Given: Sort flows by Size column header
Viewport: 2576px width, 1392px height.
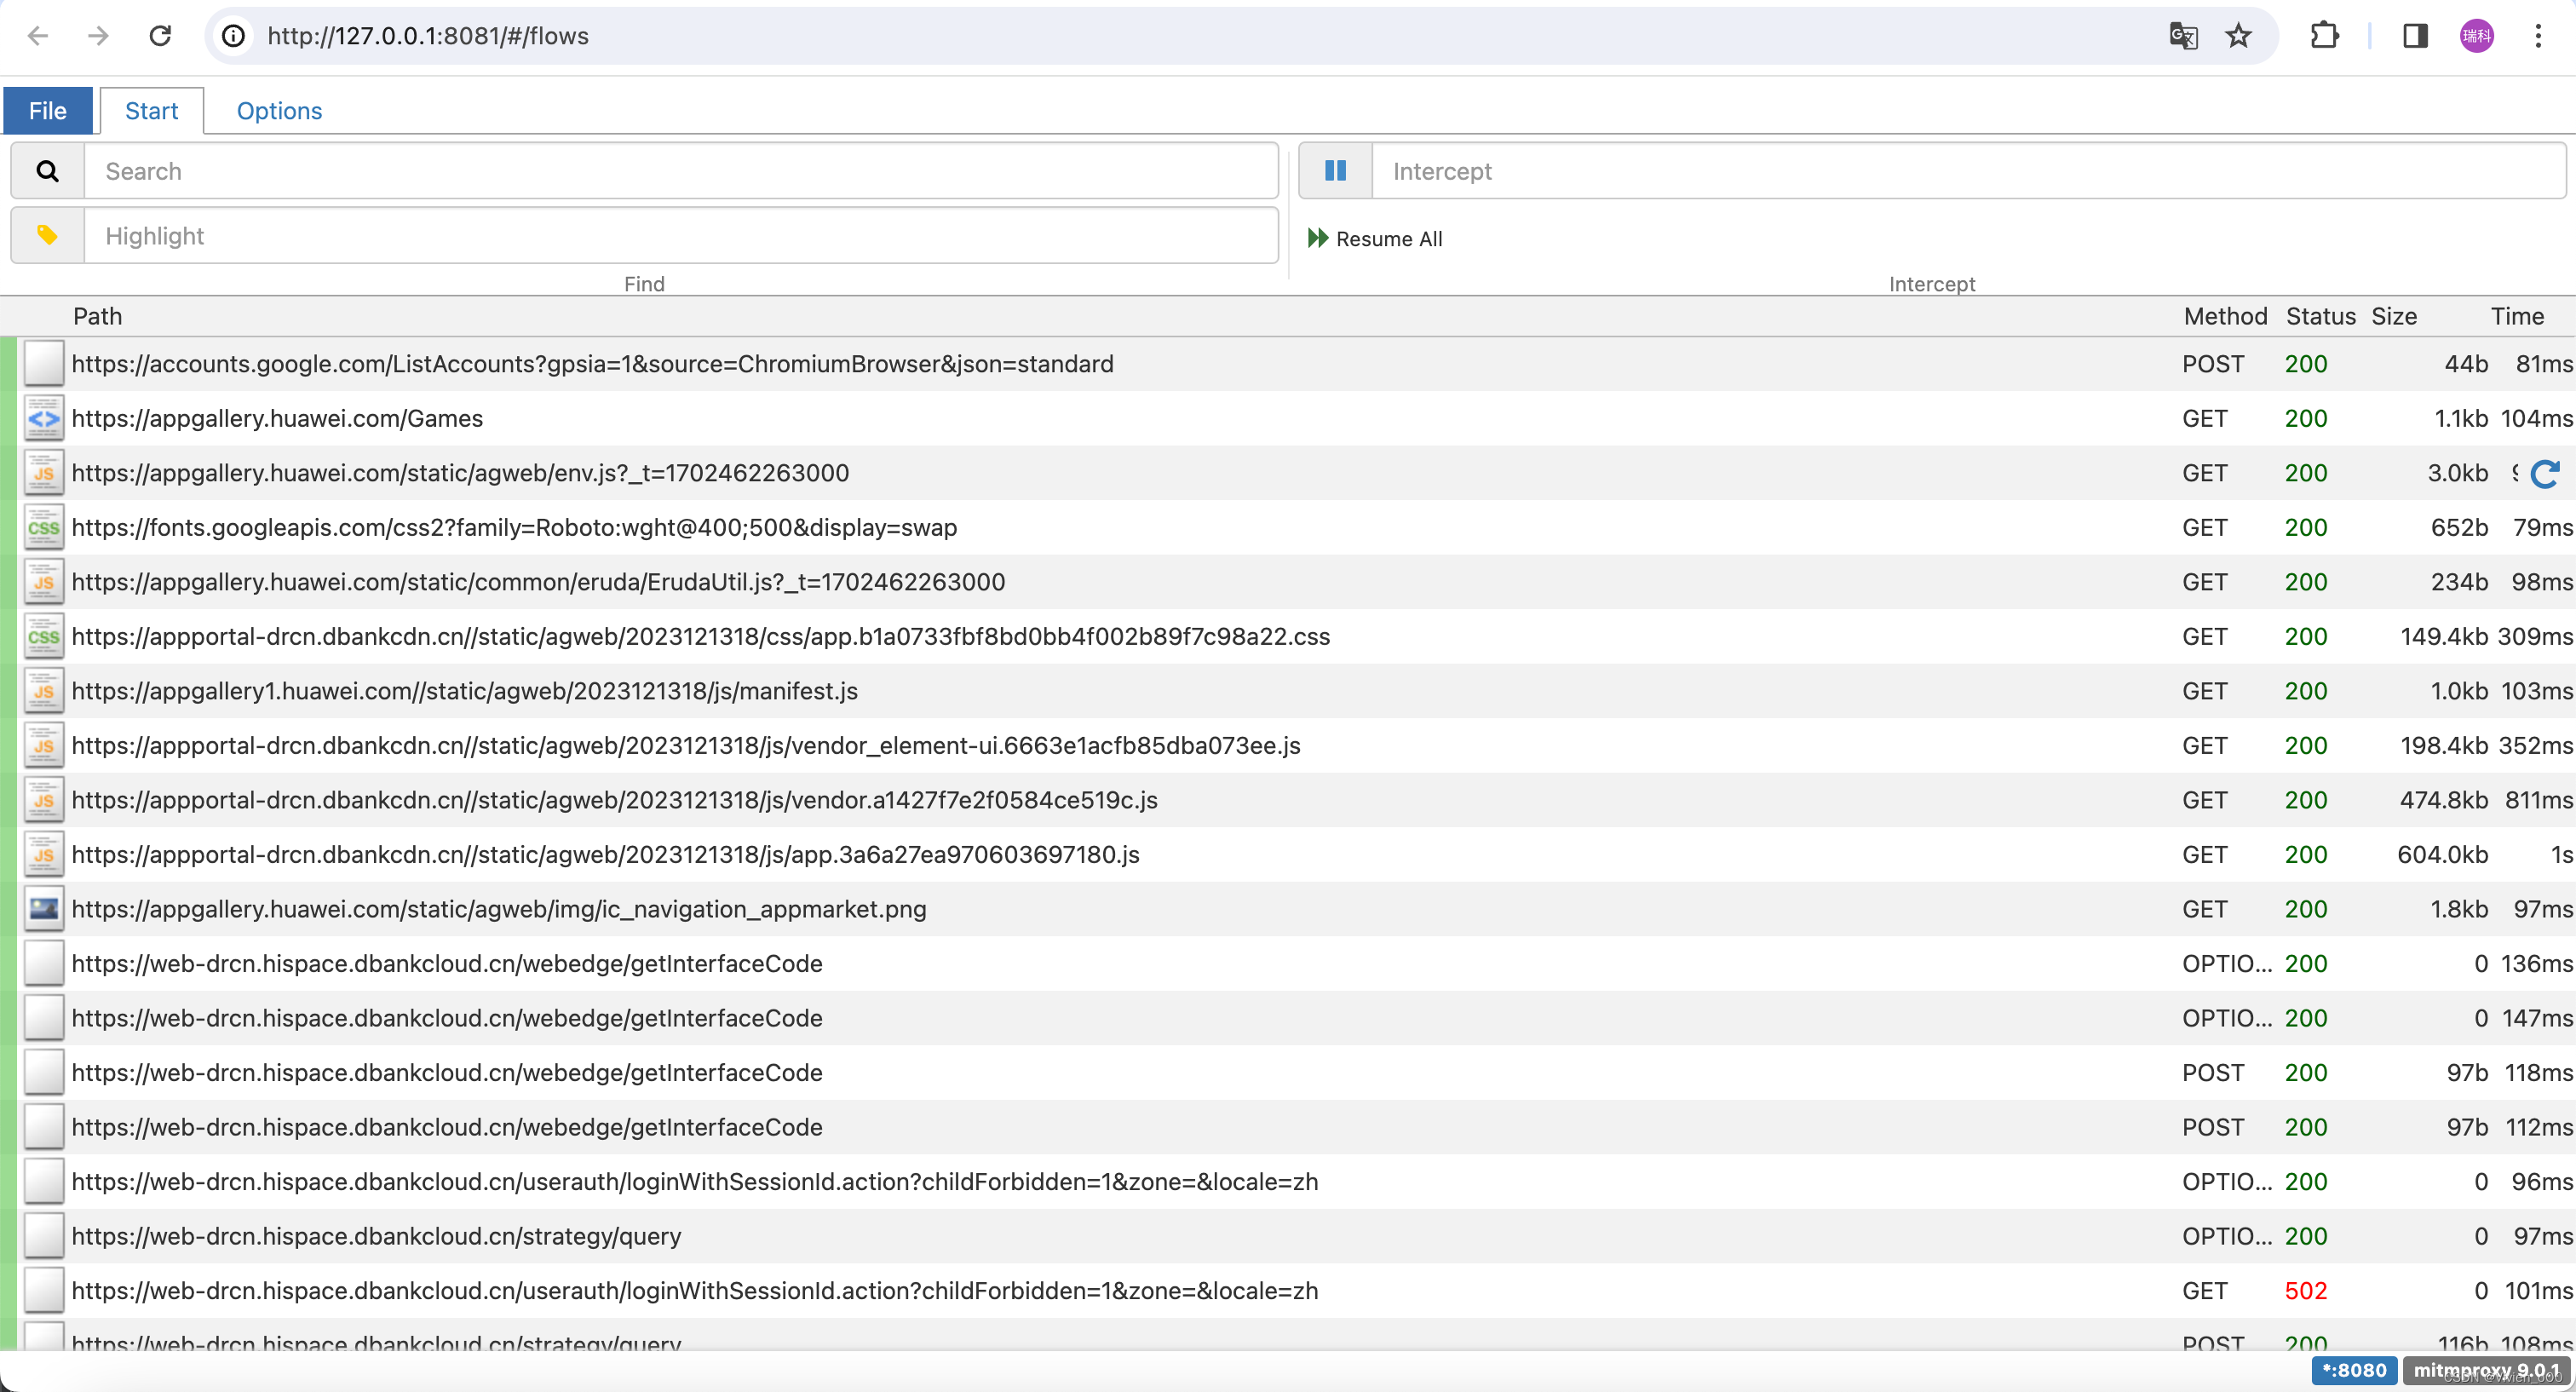Looking at the screenshot, I should click(x=2394, y=316).
